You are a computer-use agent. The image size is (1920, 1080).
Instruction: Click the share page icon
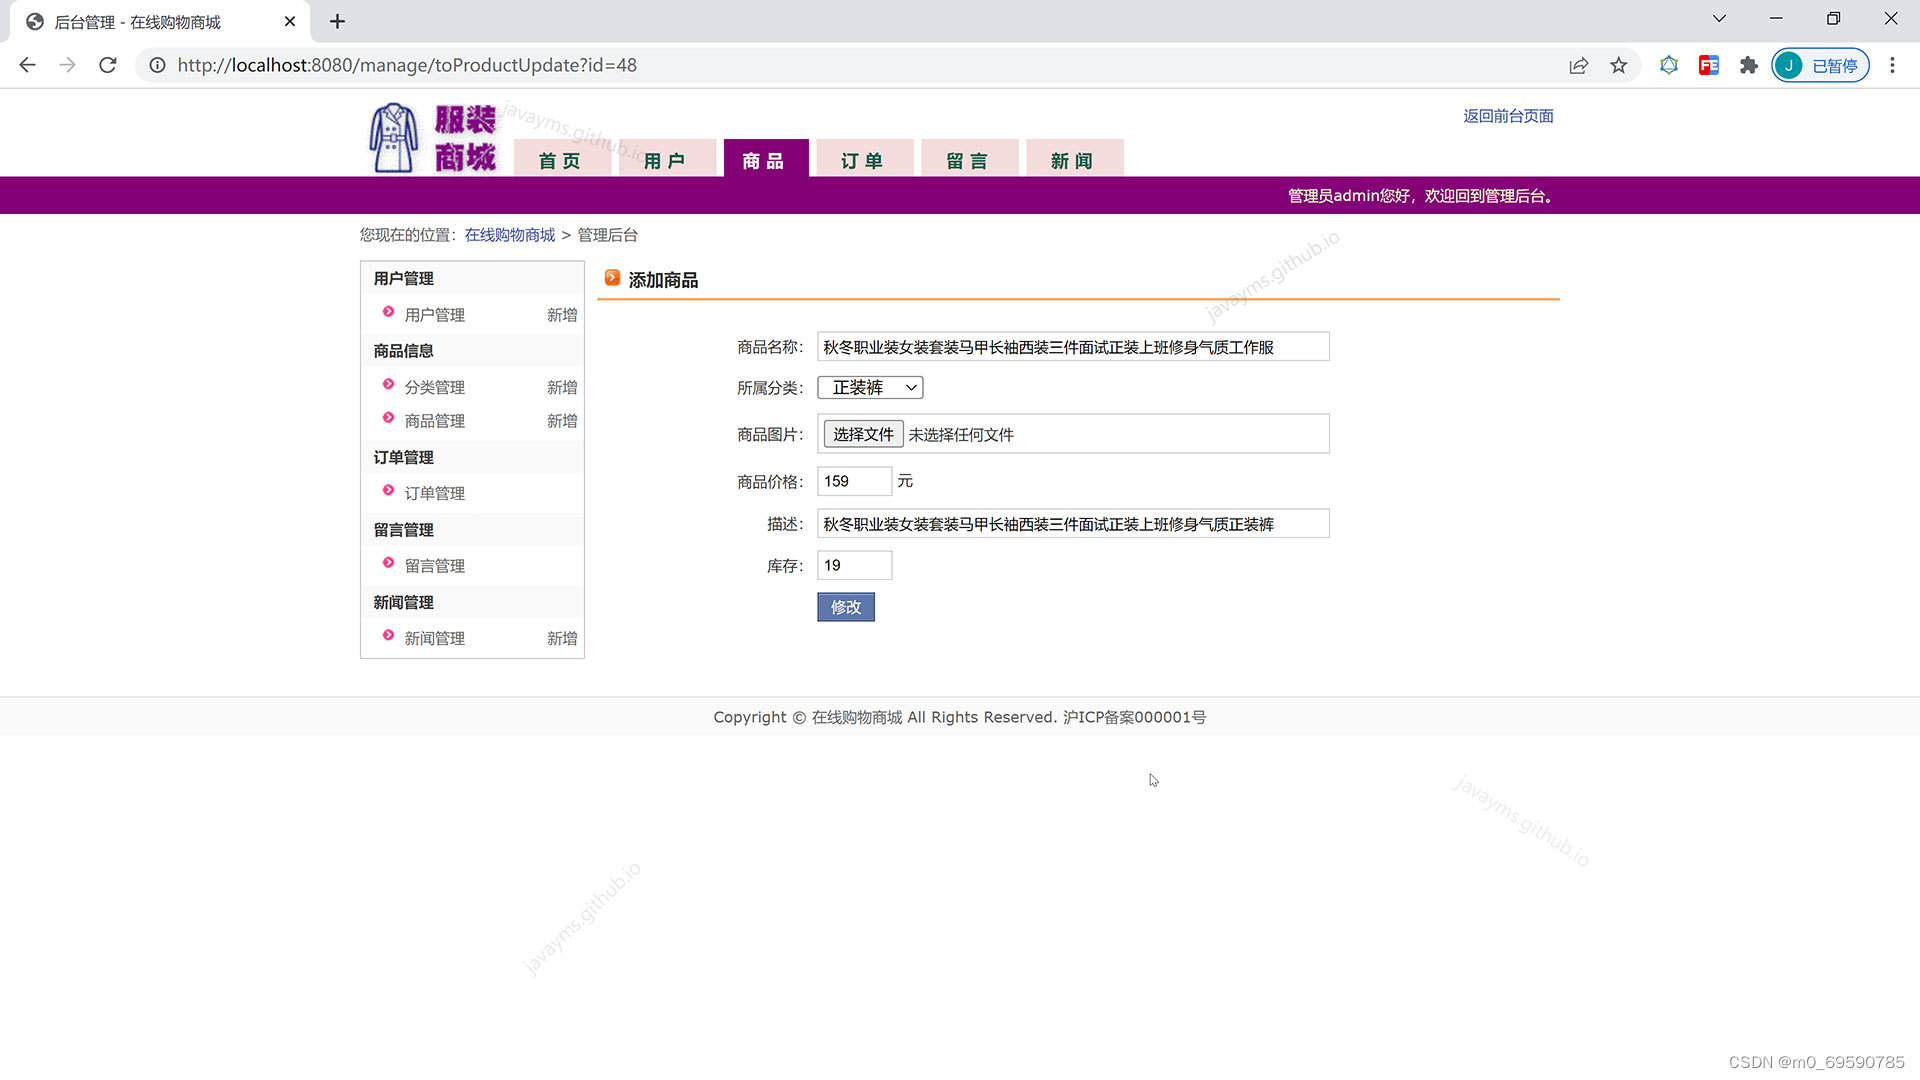[1579, 65]
